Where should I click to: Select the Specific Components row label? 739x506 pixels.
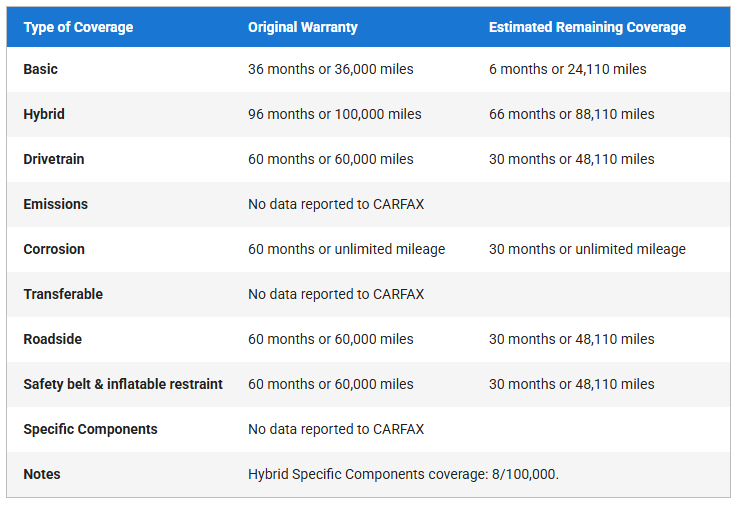pyautogui.click(x=90, y=429)
